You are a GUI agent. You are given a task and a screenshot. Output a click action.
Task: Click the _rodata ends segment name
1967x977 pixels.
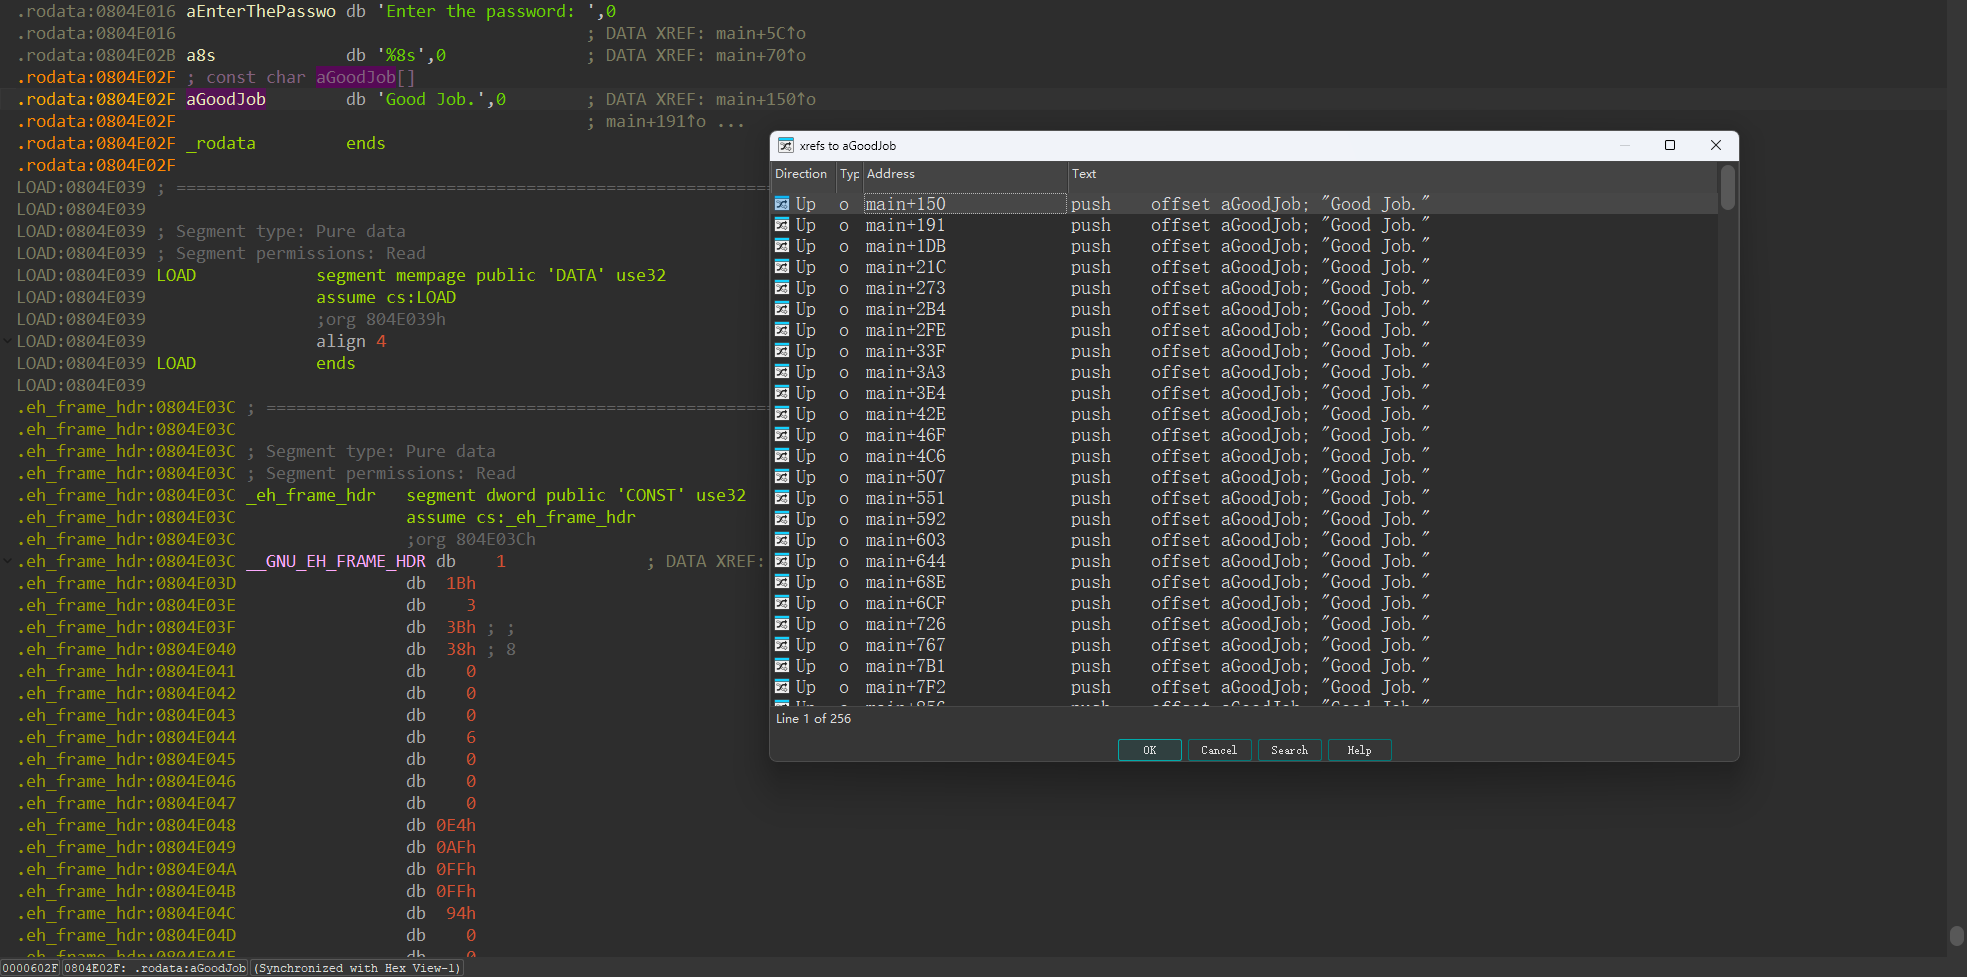221,144
